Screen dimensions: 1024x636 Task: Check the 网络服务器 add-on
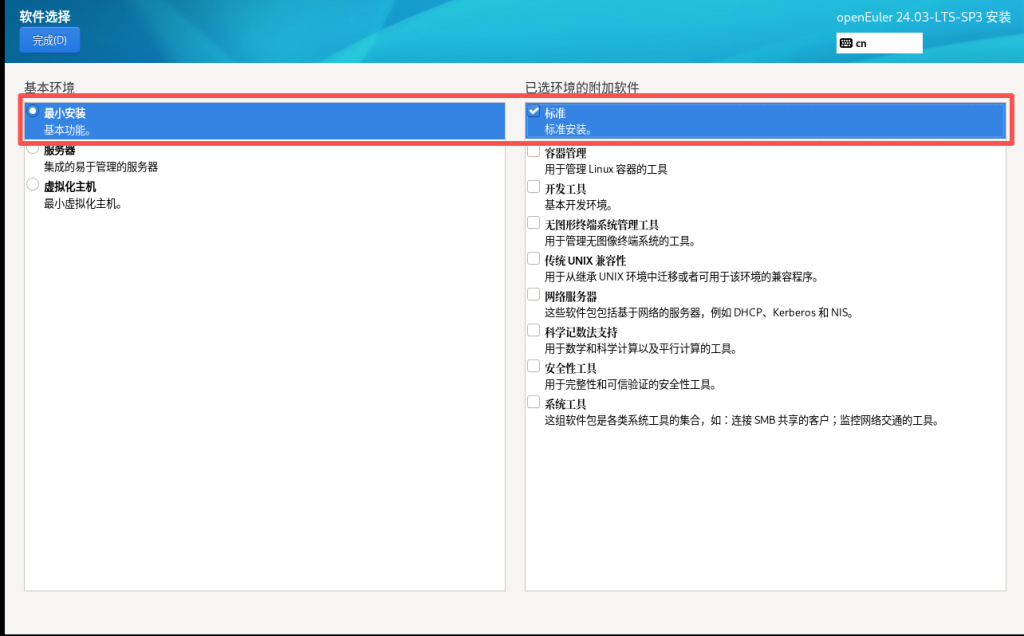534,295
